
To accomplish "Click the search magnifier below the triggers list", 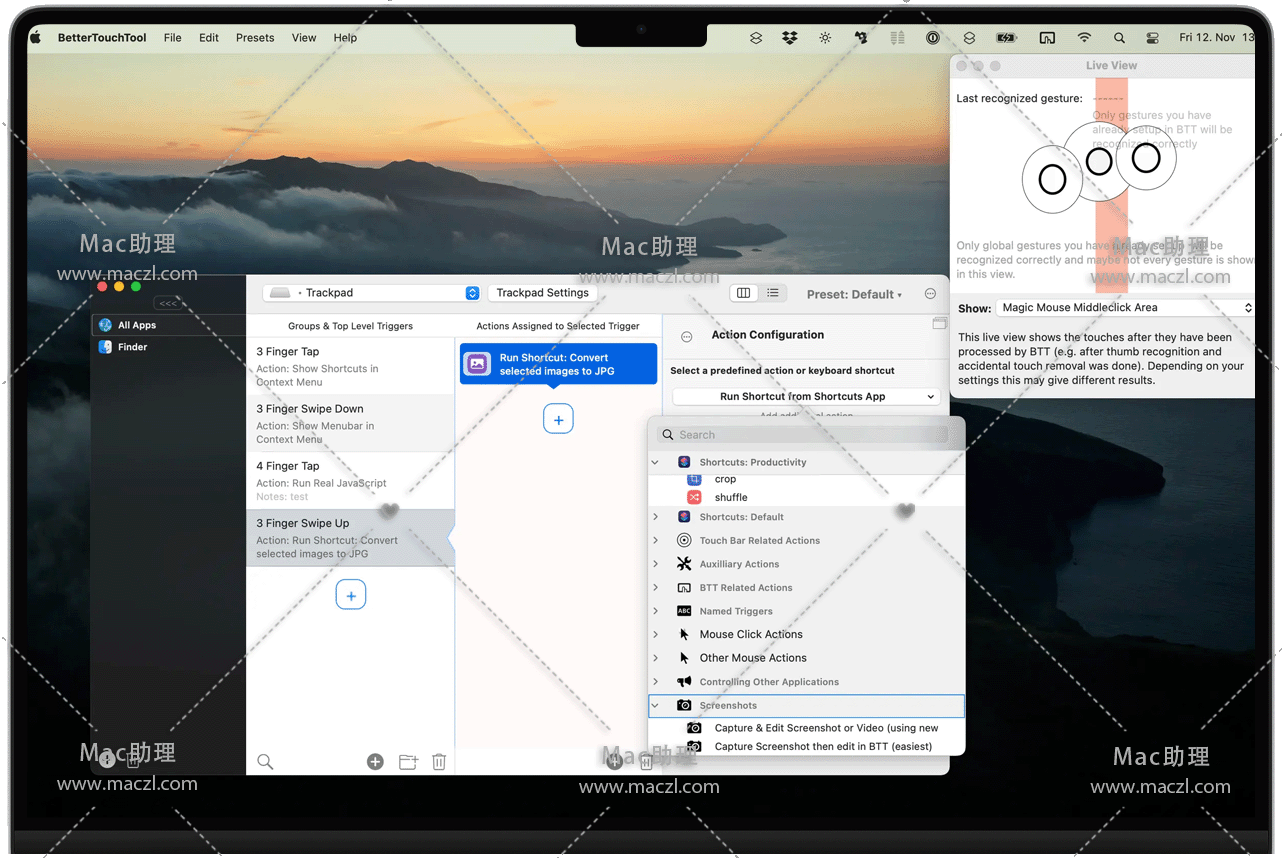I will [x=265, y=762].
